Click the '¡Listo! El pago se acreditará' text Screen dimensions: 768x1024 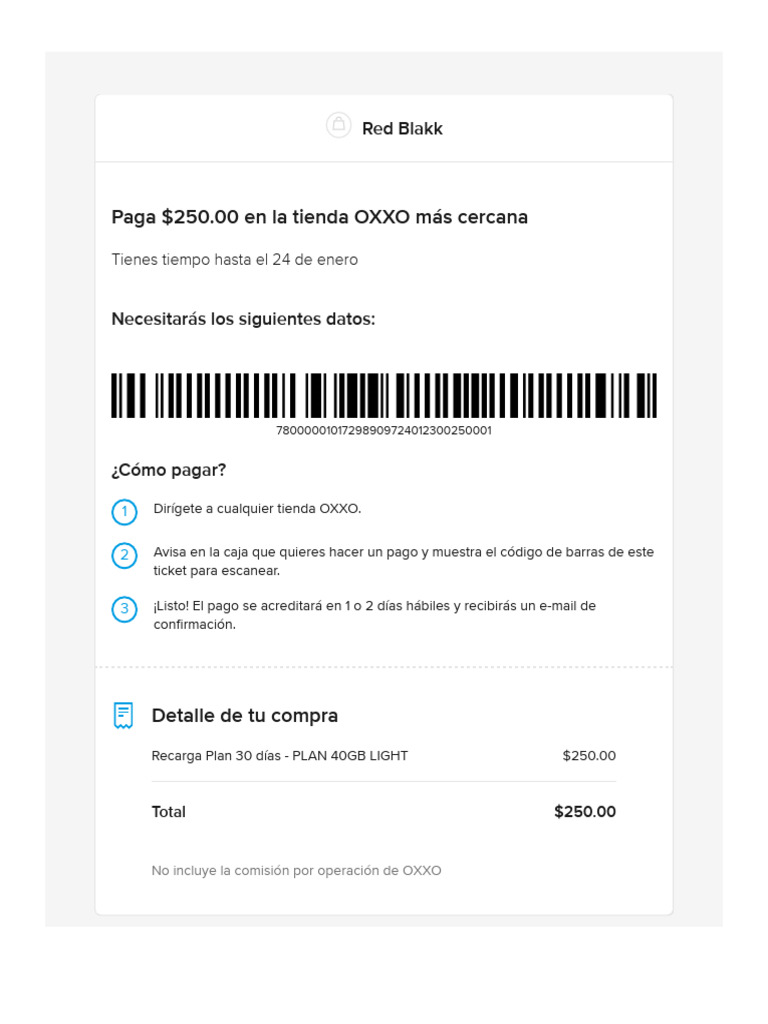[x=374, y=615]
